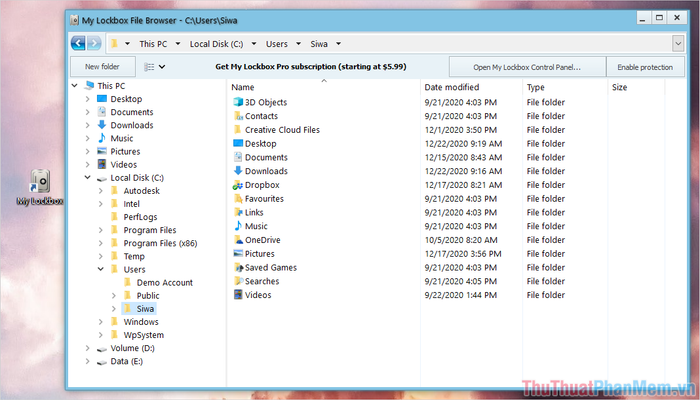This screenshot has width=700, height=400.
Task: Select the Searches folder icon
Action: coord(238,281)
